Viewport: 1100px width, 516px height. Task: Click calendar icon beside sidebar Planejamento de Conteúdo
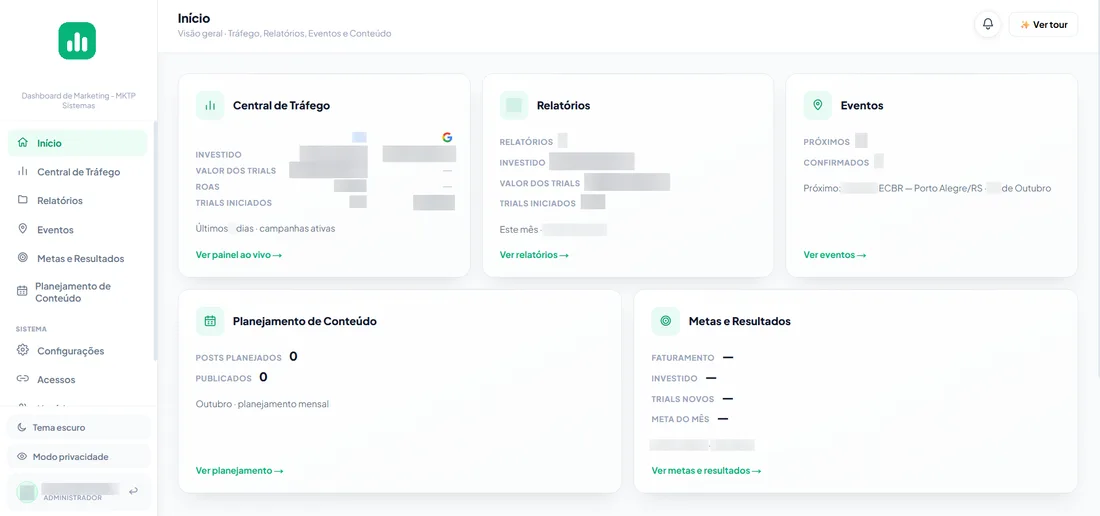[22, 290]
